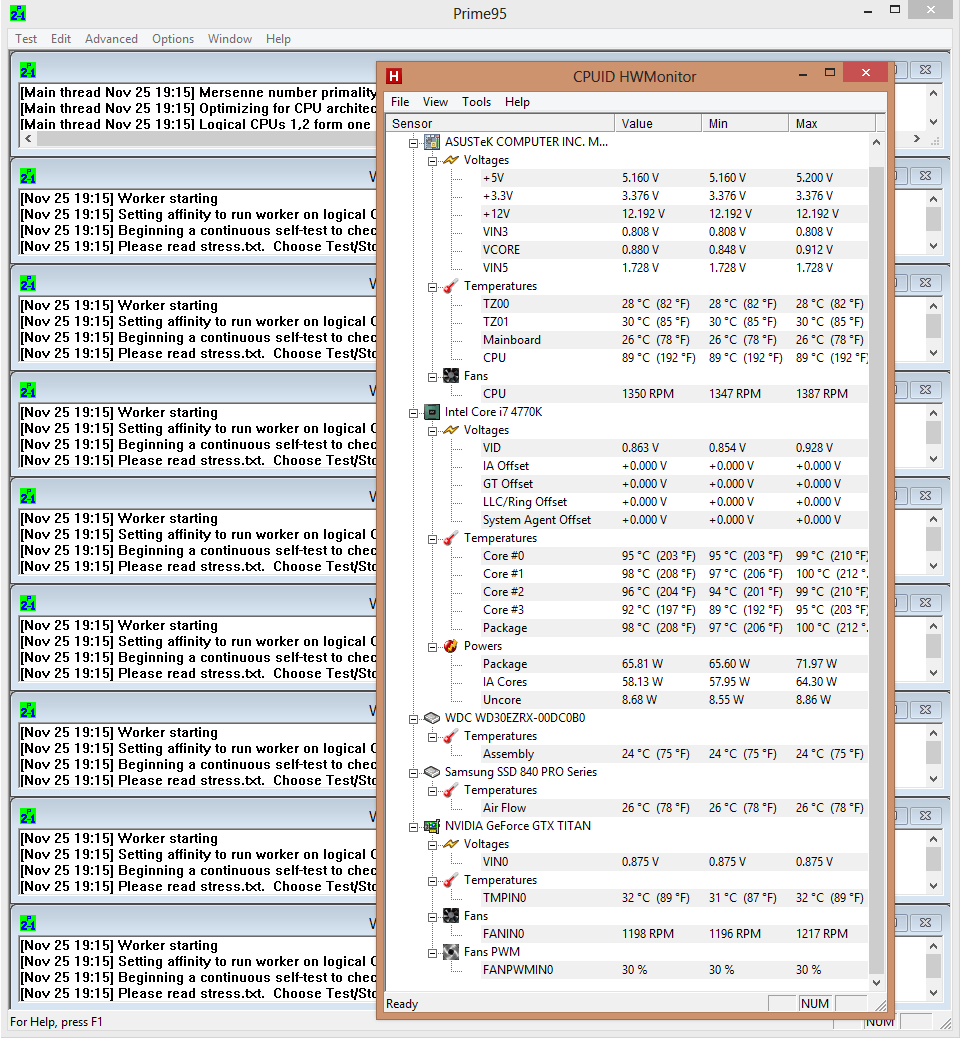Minimize the Prime95 main window
Screen dimensions: 962x1038
(868, 11)
